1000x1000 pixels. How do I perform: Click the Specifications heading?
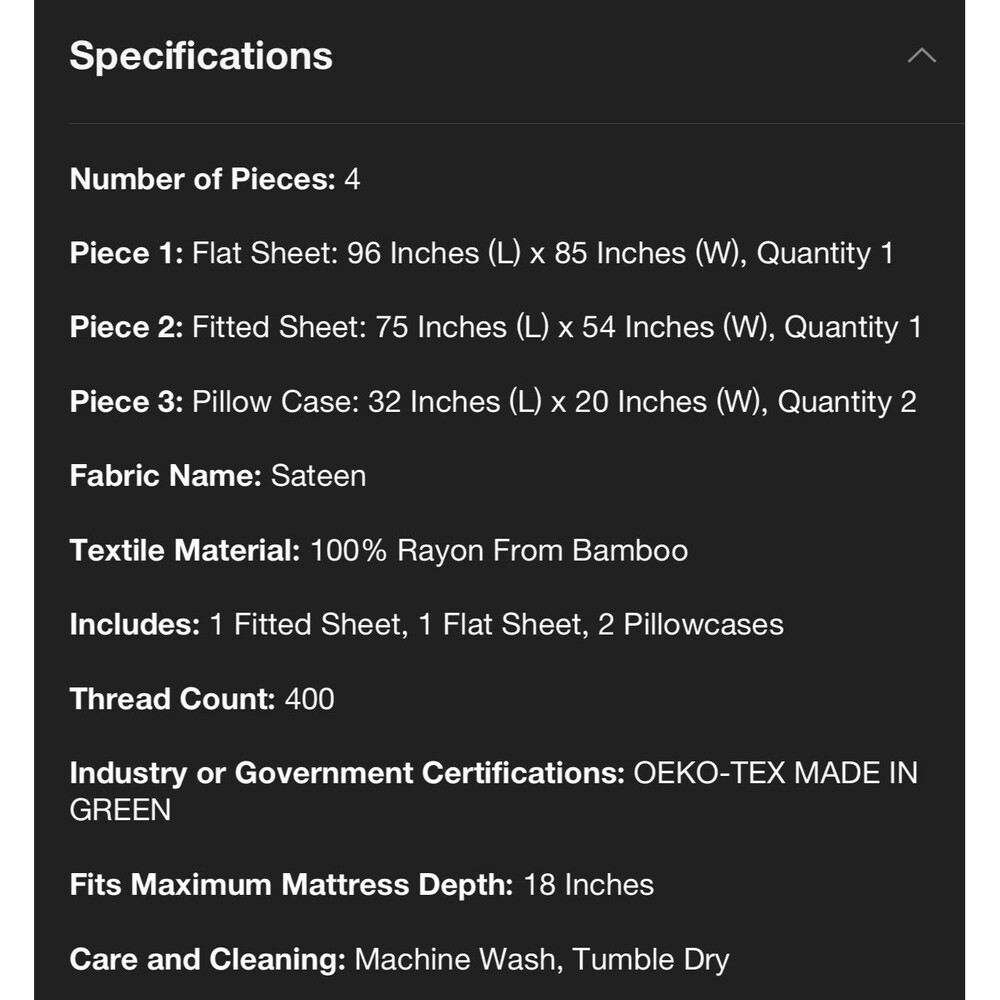(201, 55)
